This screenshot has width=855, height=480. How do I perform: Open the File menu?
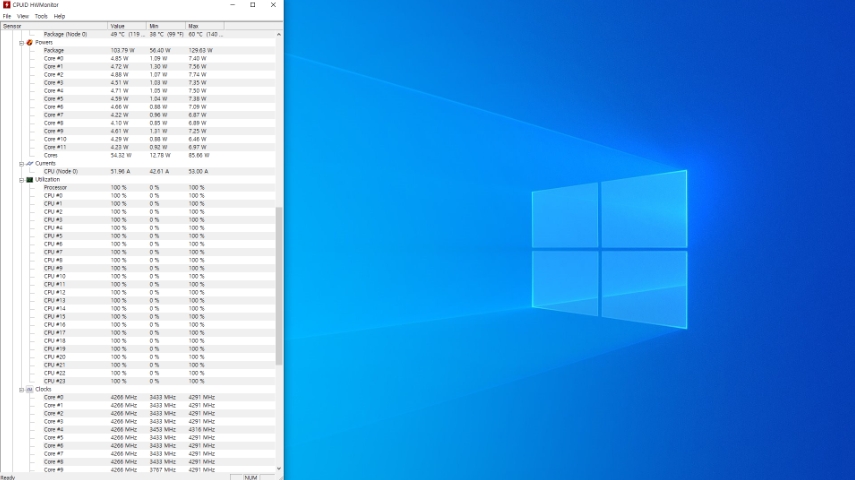point(7,16)
